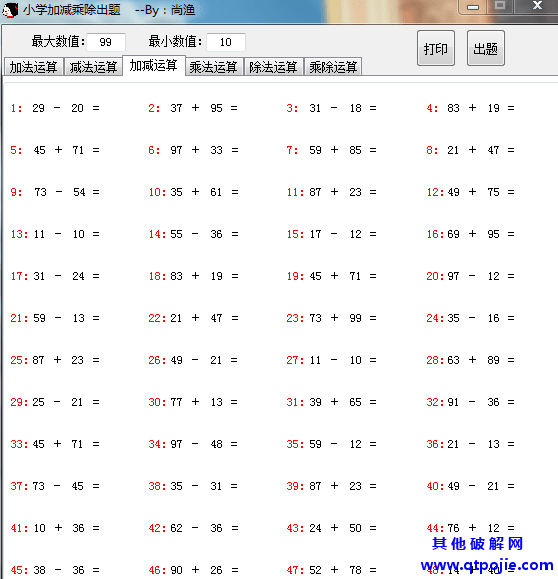
Task: Click problem 44: 76 + 12
Action: point(470,528)
